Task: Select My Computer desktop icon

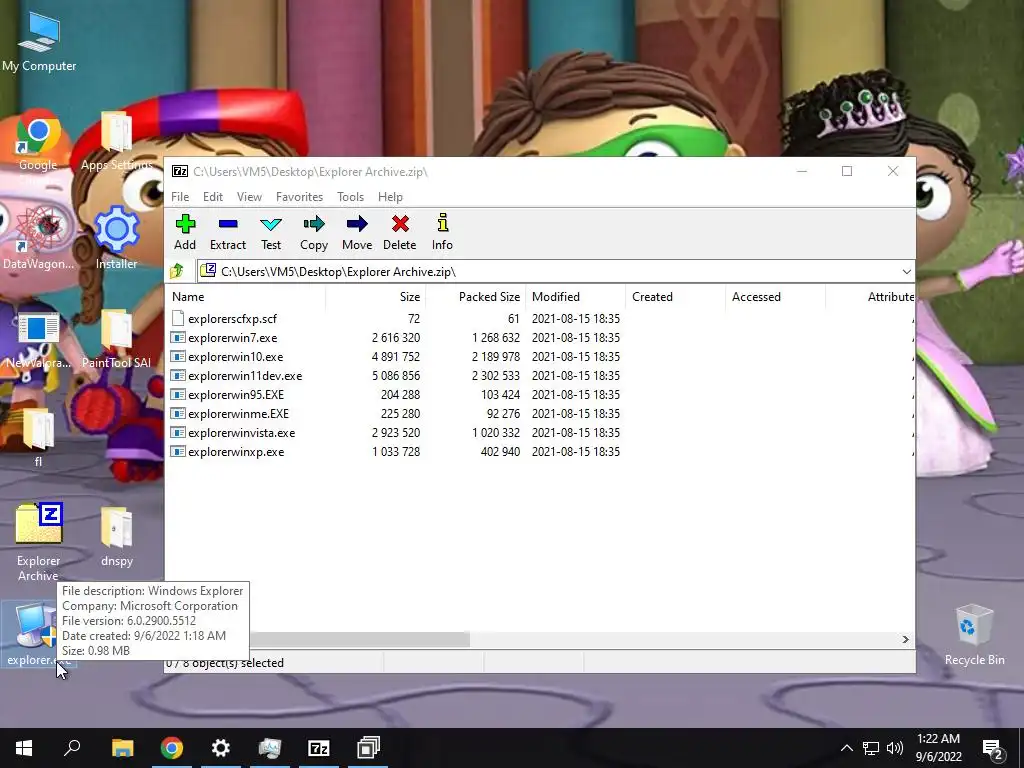Action: (39, 40)
